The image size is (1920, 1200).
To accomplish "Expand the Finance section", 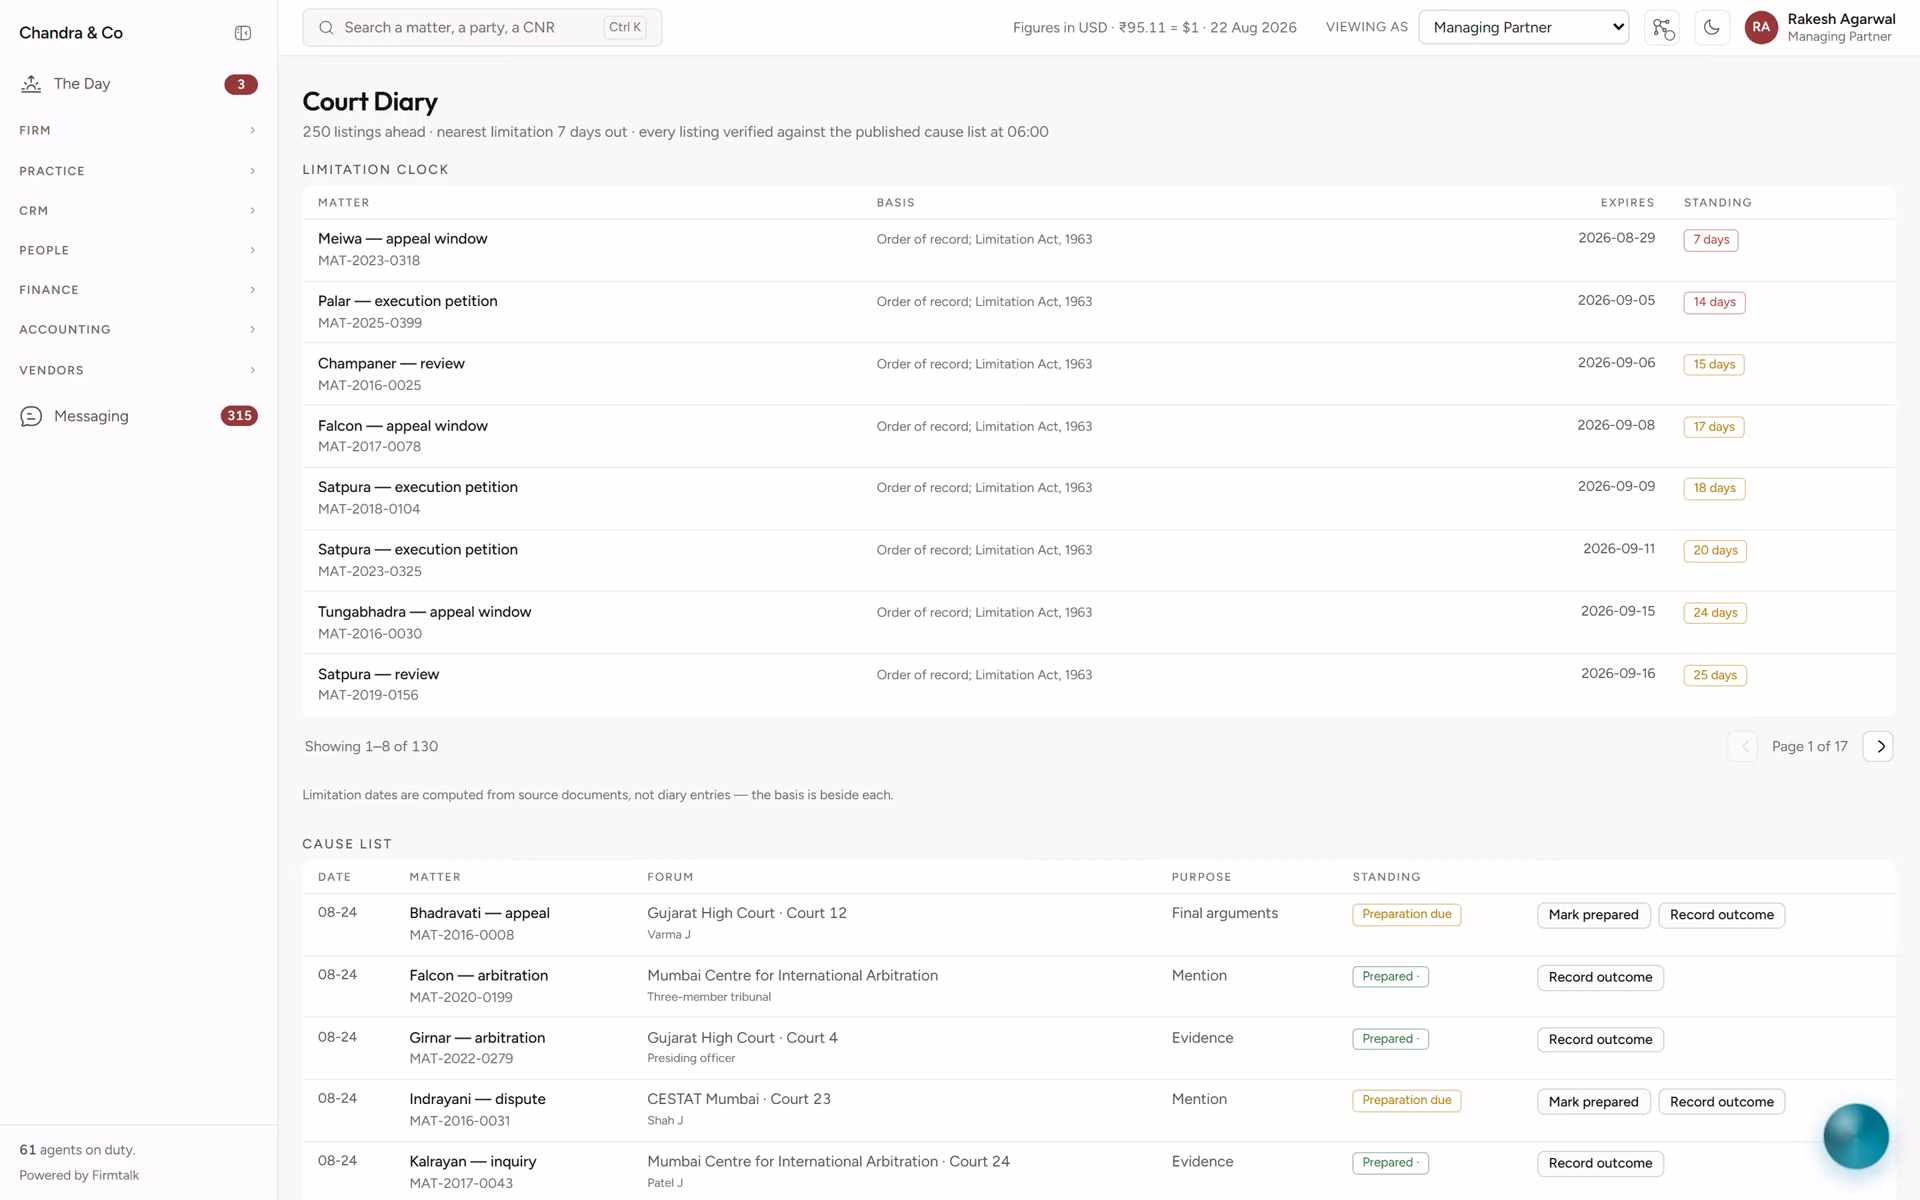I will tap(138, 290).
